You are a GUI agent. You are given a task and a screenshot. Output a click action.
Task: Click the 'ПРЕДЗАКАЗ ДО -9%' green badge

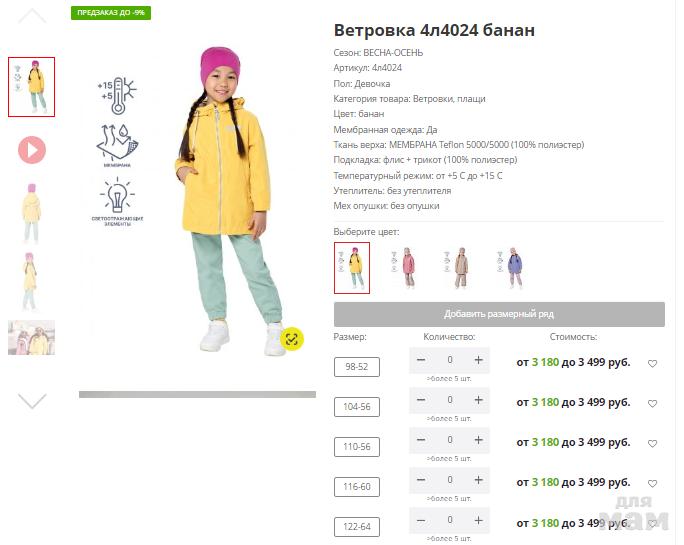click(111, 13)
